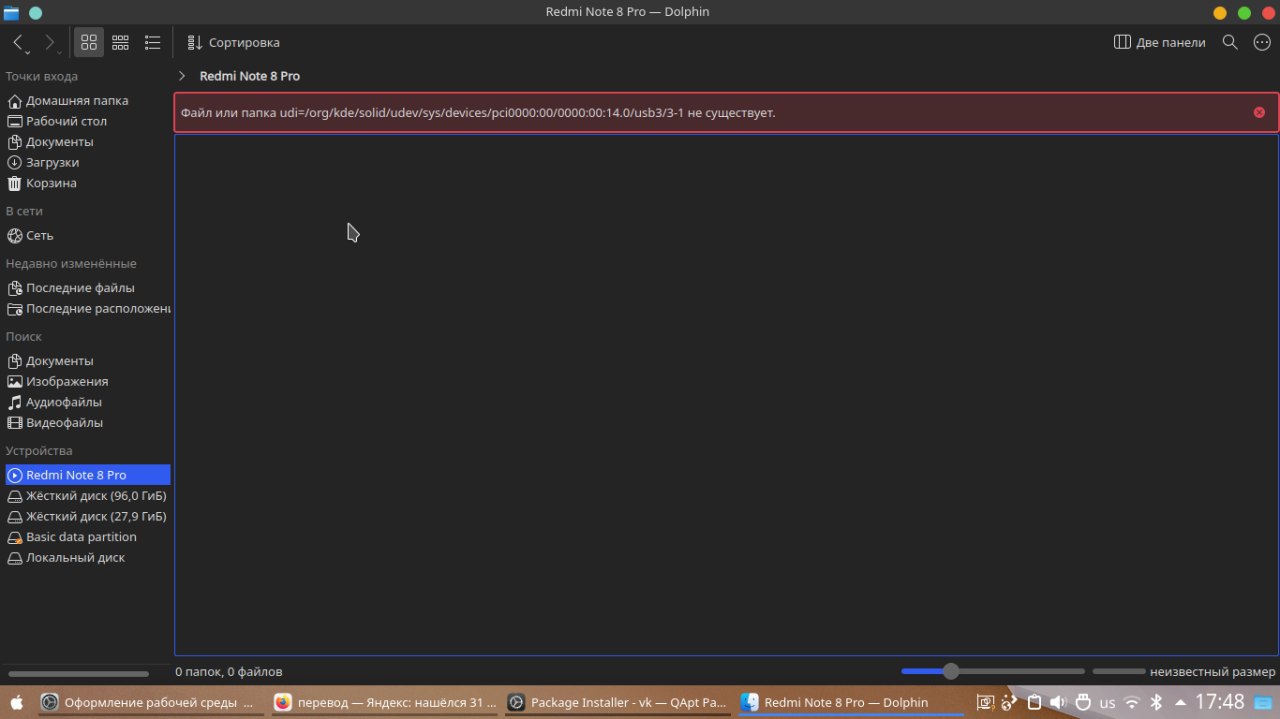This screenshot has width=1280, height=719.
Task: Open Dolphin's main menu button
Action: click(1261, 42)
